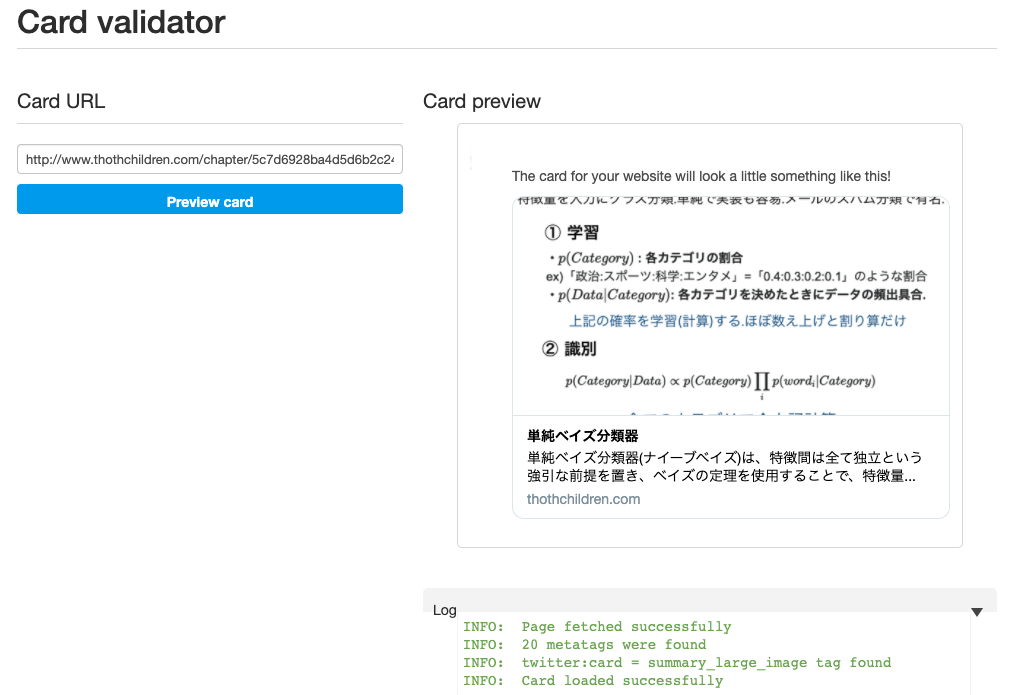
Task: Select the twitter:card summary_large_image log line
Action: [x=677, y=663]
